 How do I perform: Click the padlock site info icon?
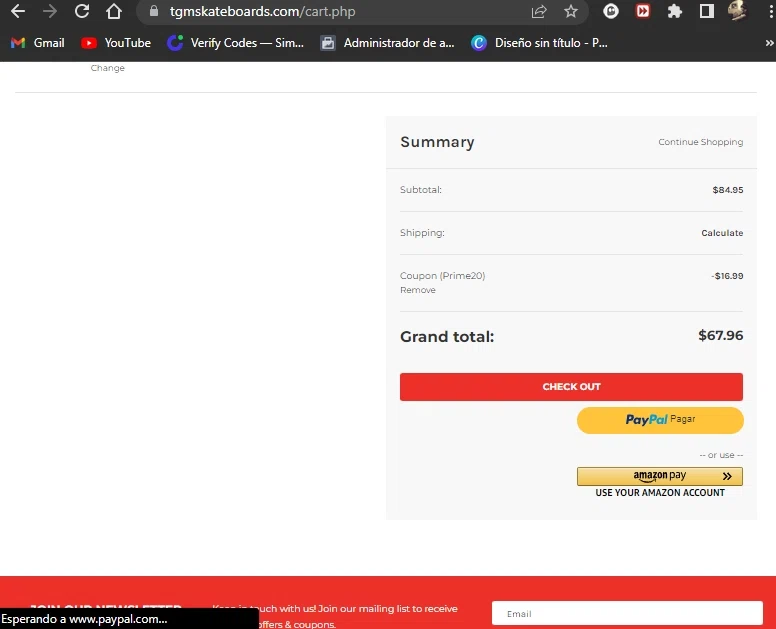[x=154, y=11]
